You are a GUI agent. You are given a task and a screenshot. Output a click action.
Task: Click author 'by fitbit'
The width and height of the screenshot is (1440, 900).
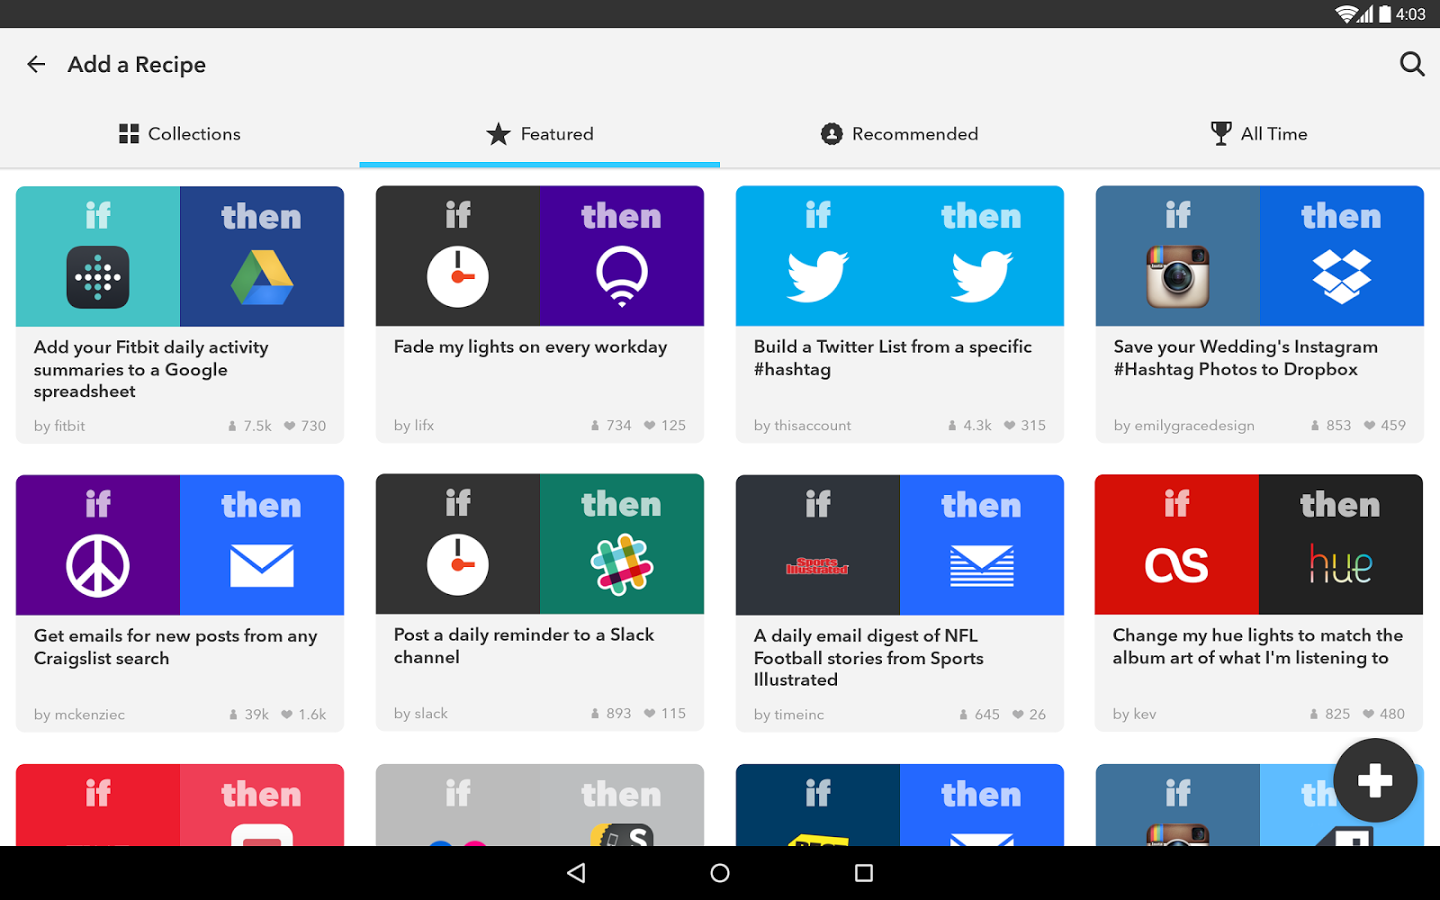(x=59, y=426)
